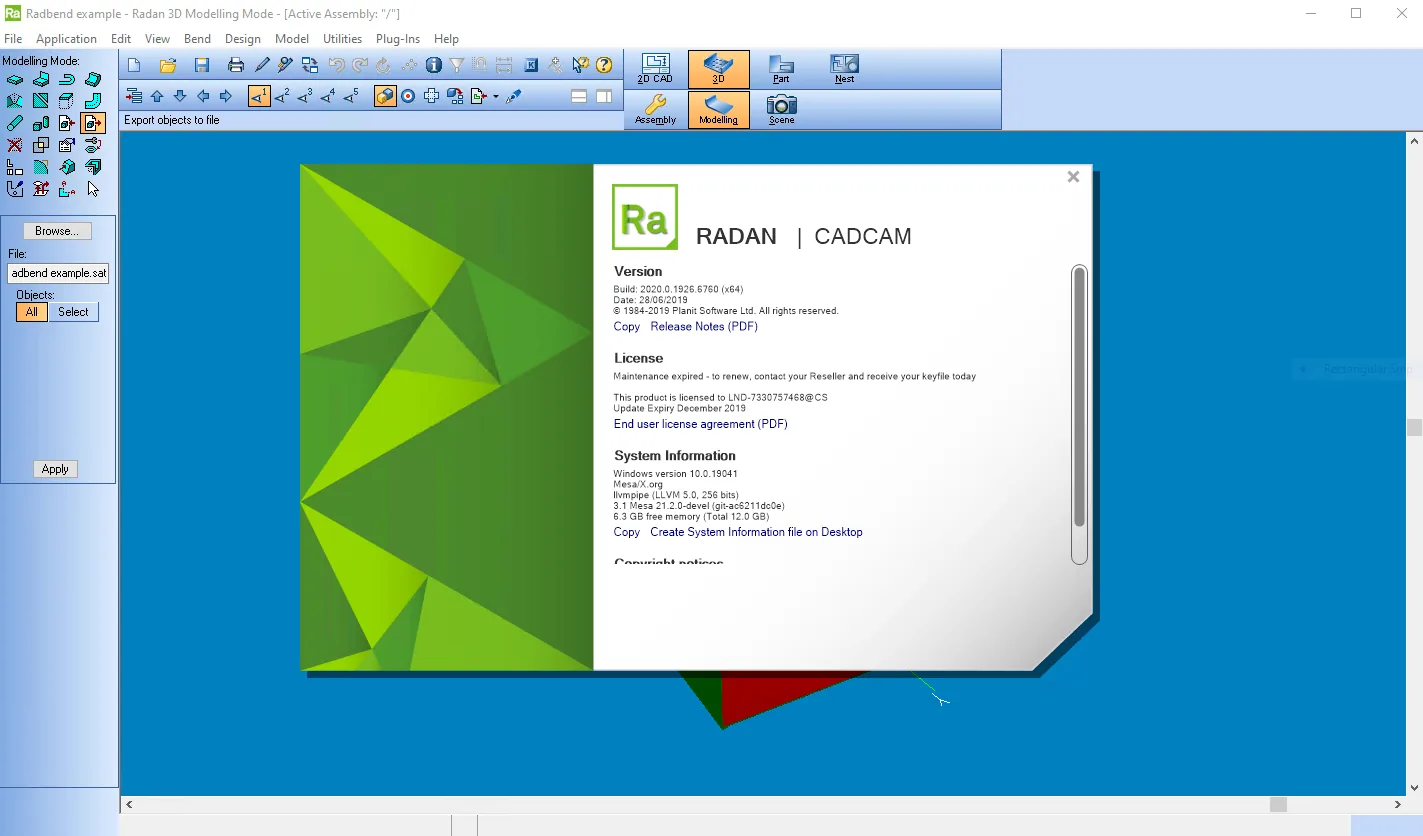Select the arrow pointer modelling tool
1423x836 pixels.
pos(93,189)
